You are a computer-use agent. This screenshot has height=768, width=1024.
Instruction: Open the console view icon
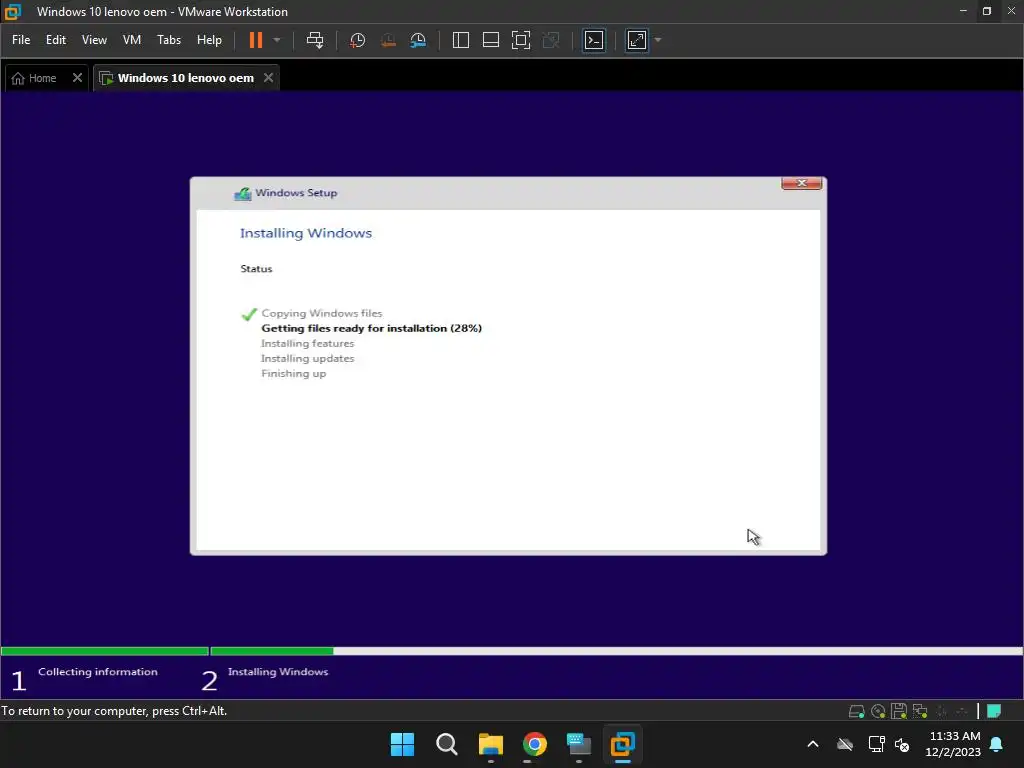point(594,40)
